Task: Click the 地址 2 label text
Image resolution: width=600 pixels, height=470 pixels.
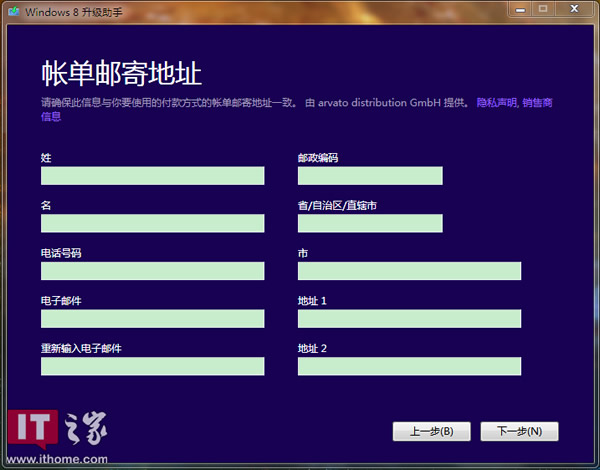Action: [x=312, y=348]
